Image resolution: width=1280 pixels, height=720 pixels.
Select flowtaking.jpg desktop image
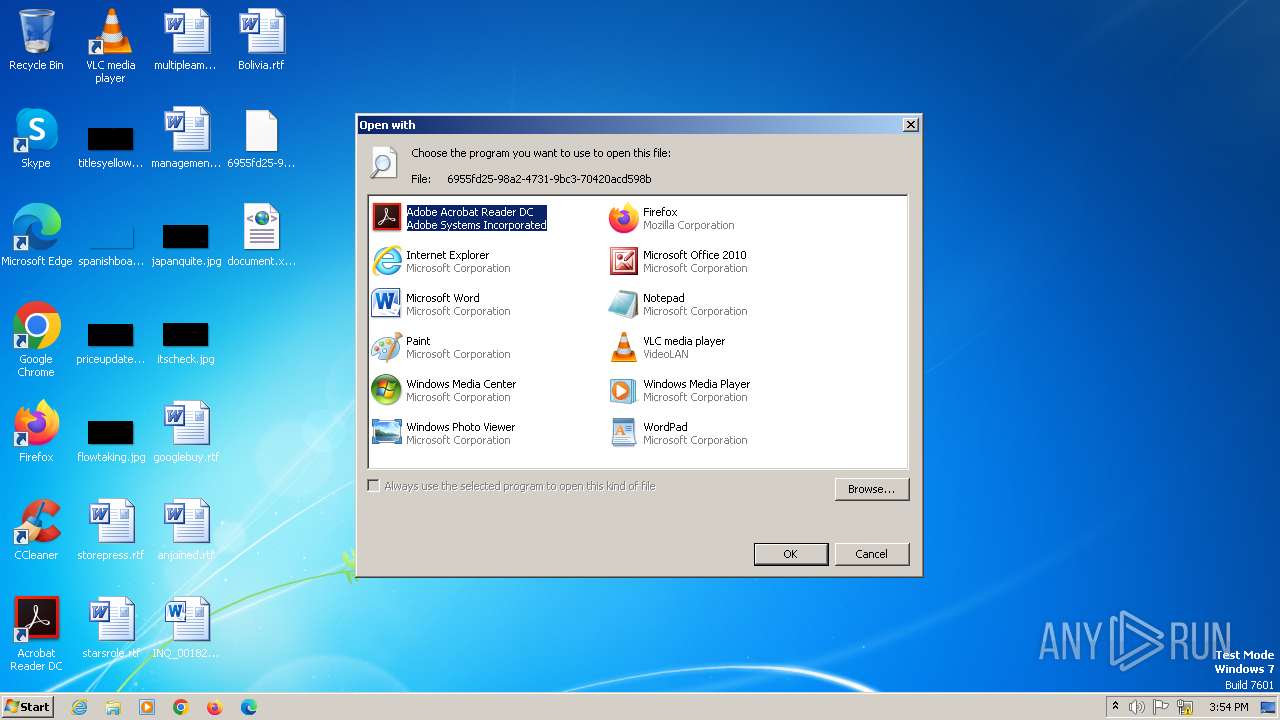110,440
